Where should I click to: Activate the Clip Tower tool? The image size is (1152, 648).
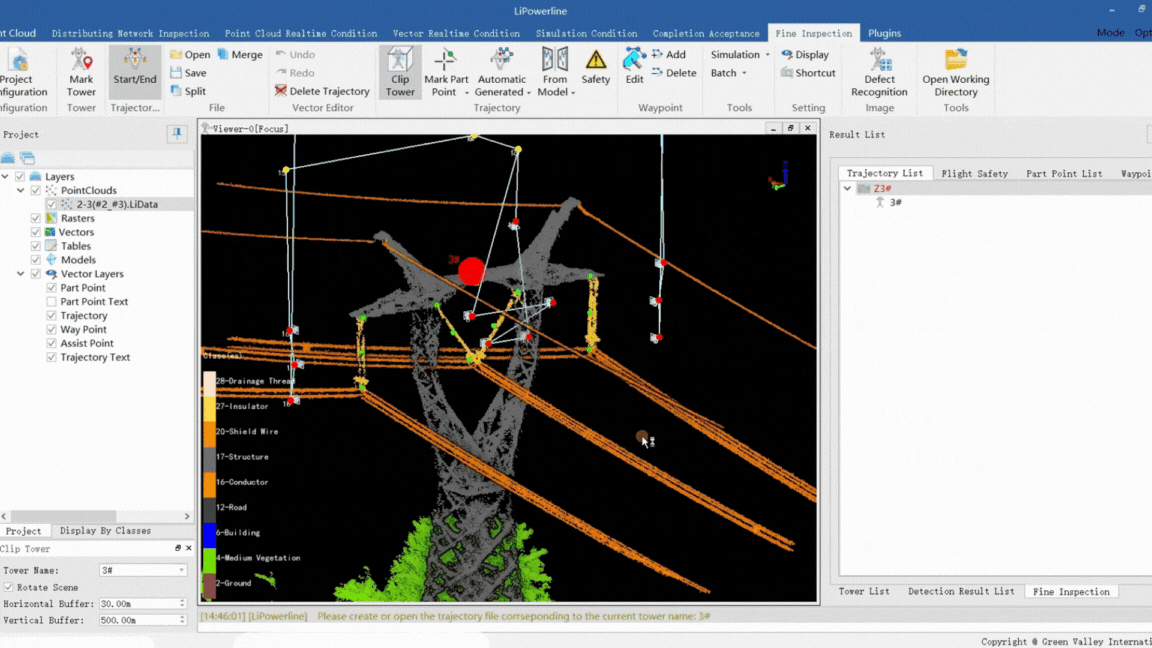tap(400, 72)
